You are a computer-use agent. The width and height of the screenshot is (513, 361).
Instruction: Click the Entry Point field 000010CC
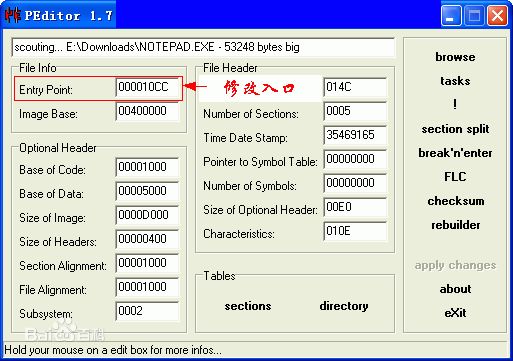pos(147,88)
